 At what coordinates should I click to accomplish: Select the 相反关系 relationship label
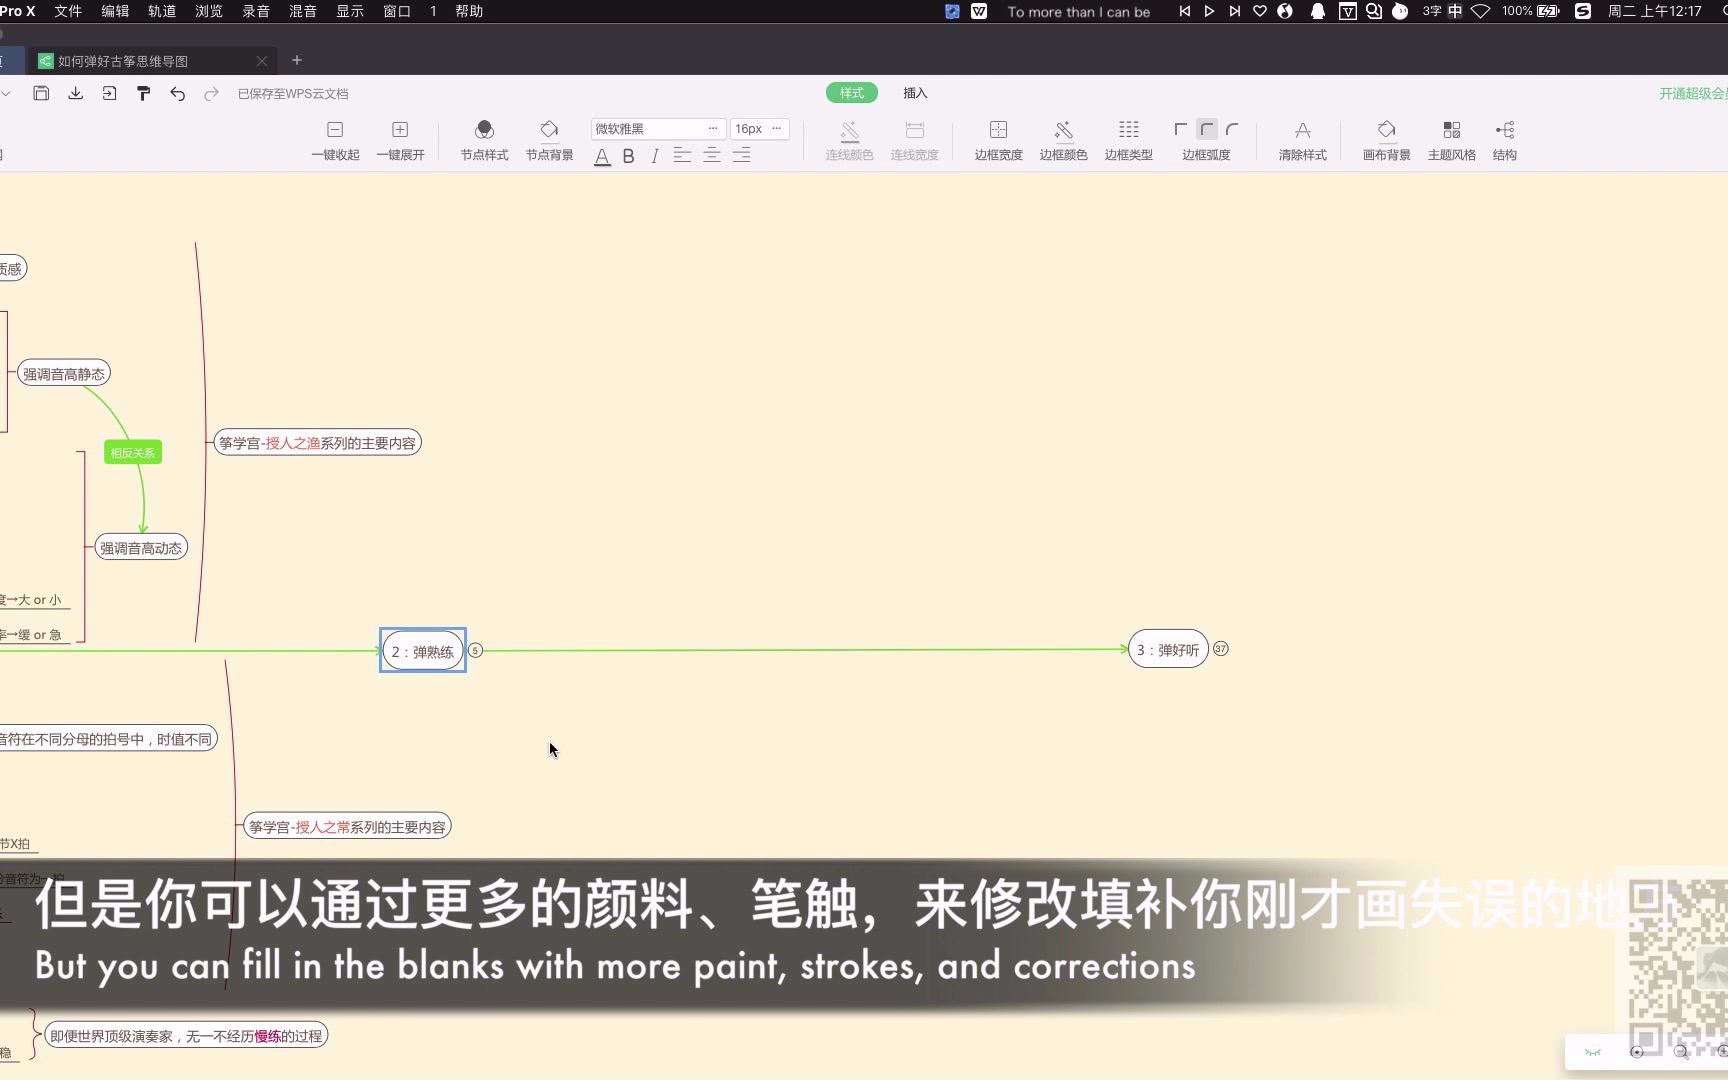tap(133, 453)
